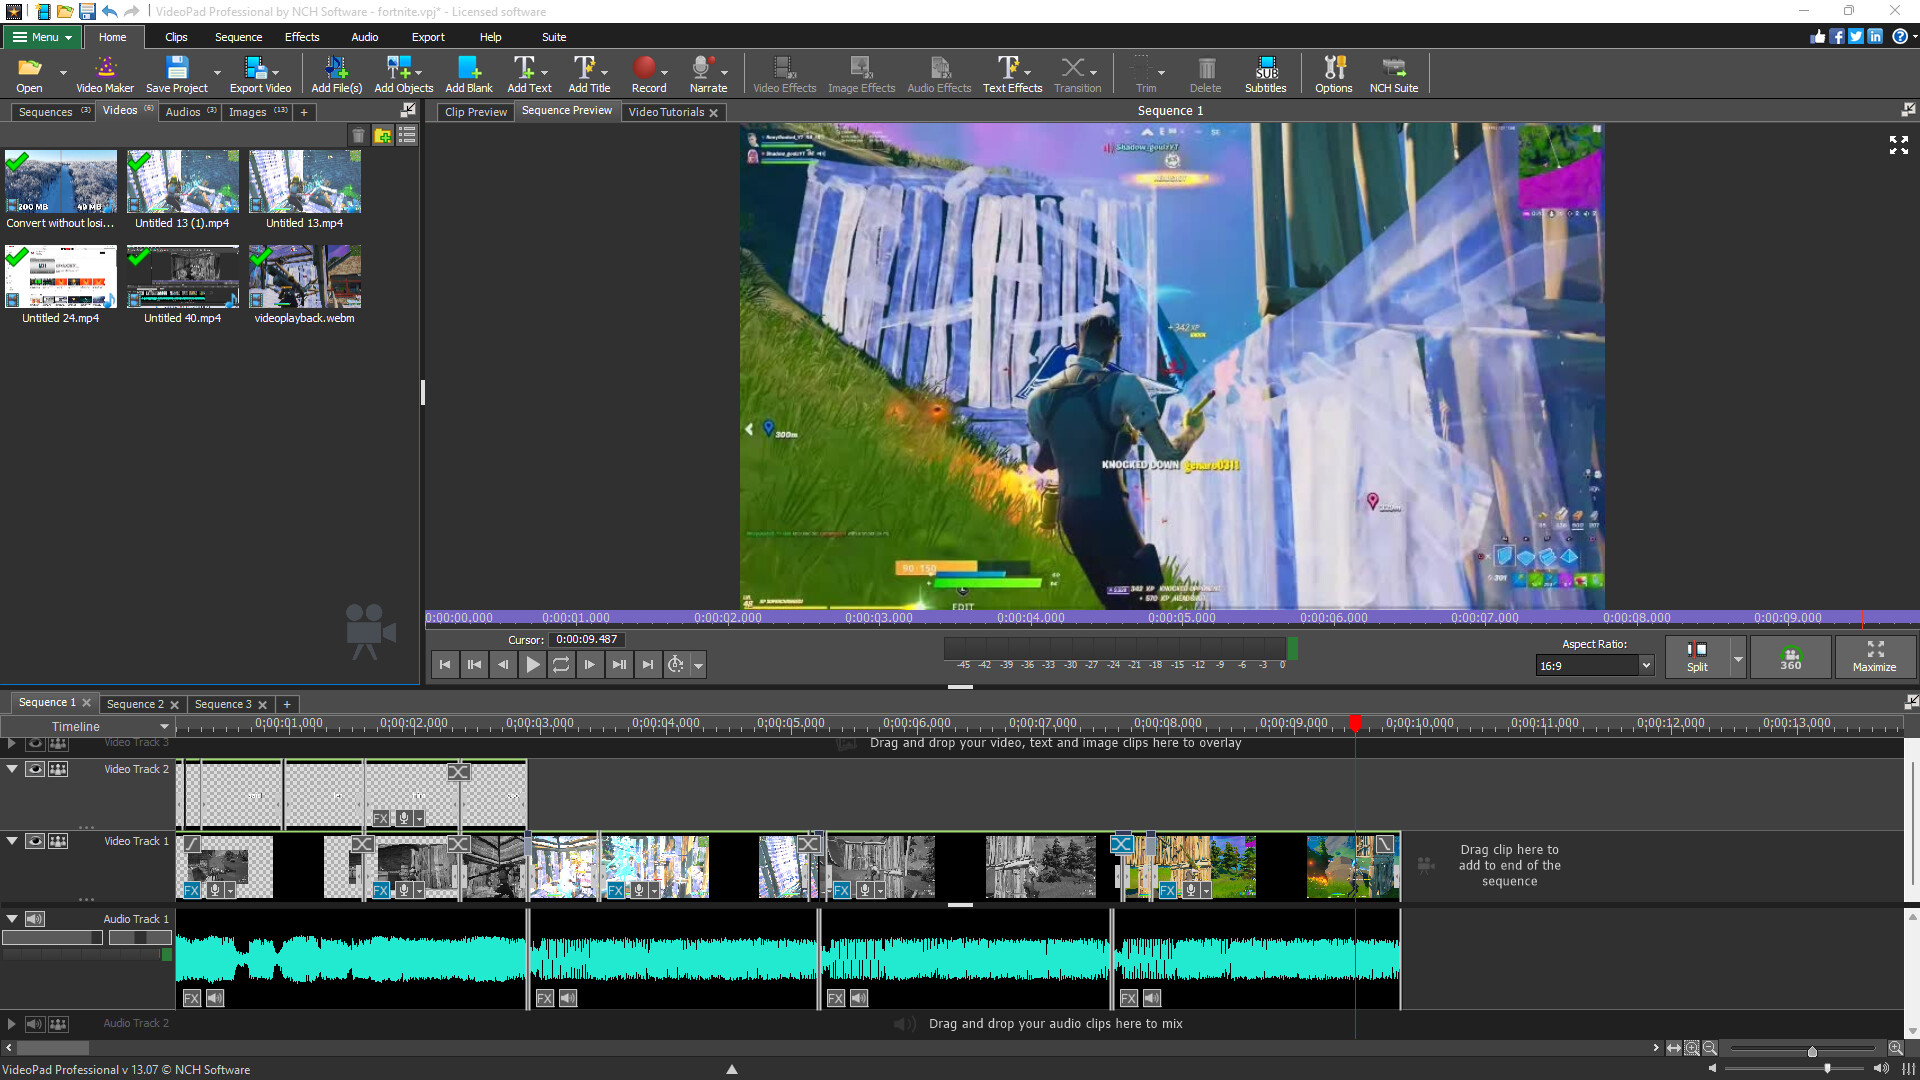This screenshot has height=1080, width=1920.
Task: Select the Untitled 24.mp4 thumbnail
Action: pos(60,277)
